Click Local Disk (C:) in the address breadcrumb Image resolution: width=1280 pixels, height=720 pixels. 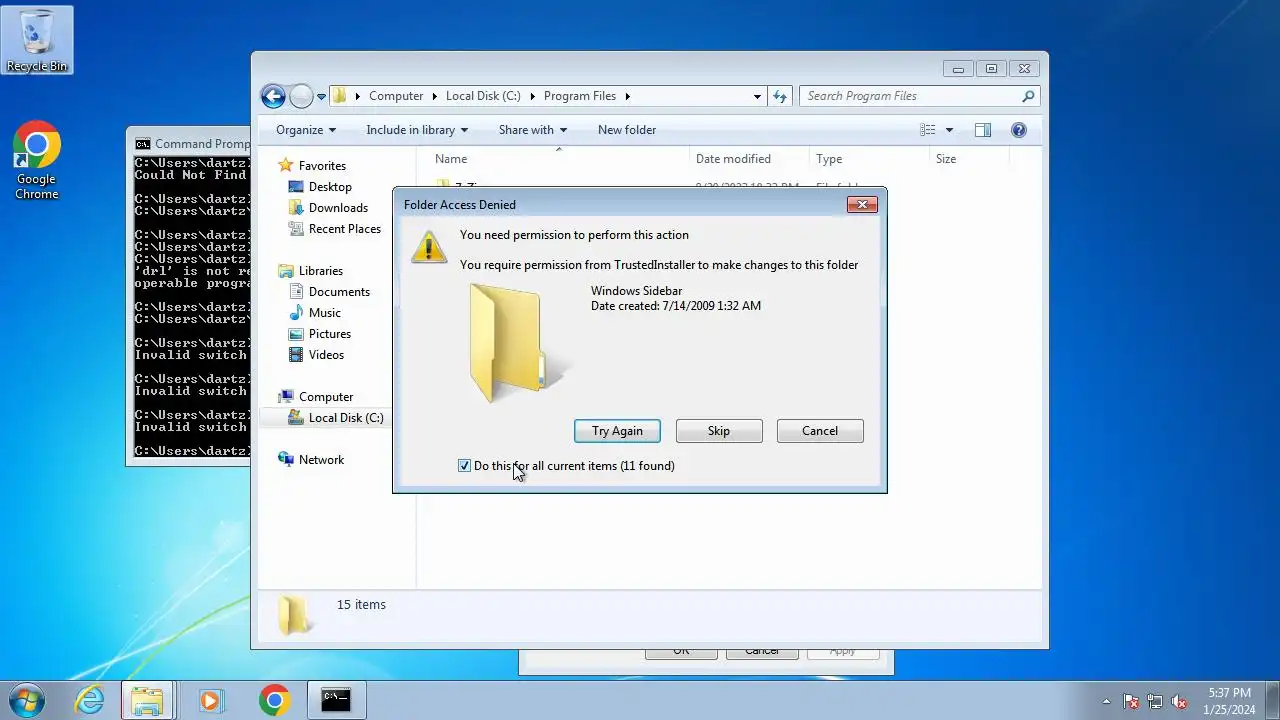[483, 96]
